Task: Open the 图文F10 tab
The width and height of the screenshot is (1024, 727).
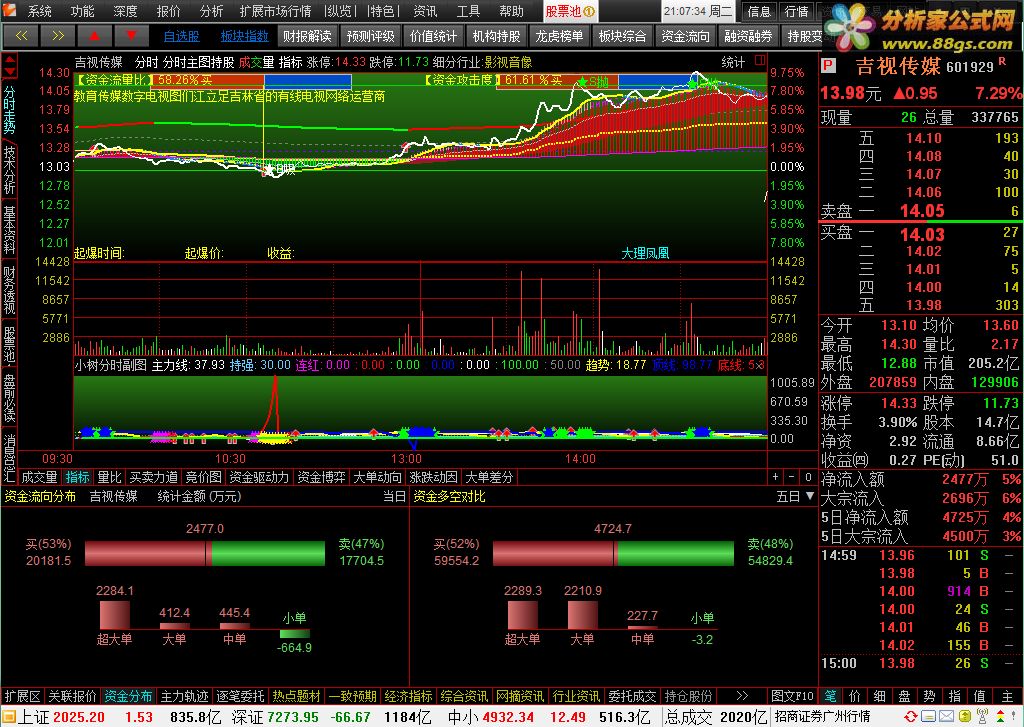Action: [792, 696]
